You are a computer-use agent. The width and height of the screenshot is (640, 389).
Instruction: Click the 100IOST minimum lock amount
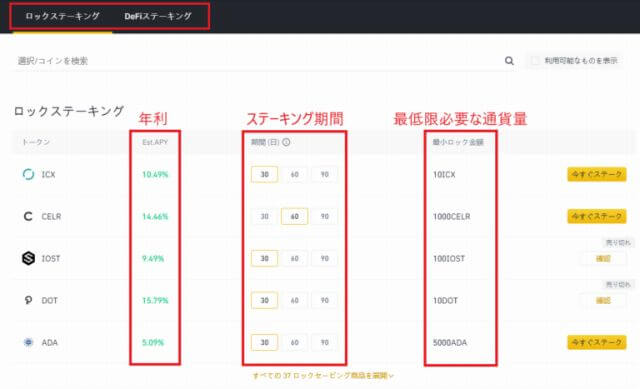click(x=449, y=258)
